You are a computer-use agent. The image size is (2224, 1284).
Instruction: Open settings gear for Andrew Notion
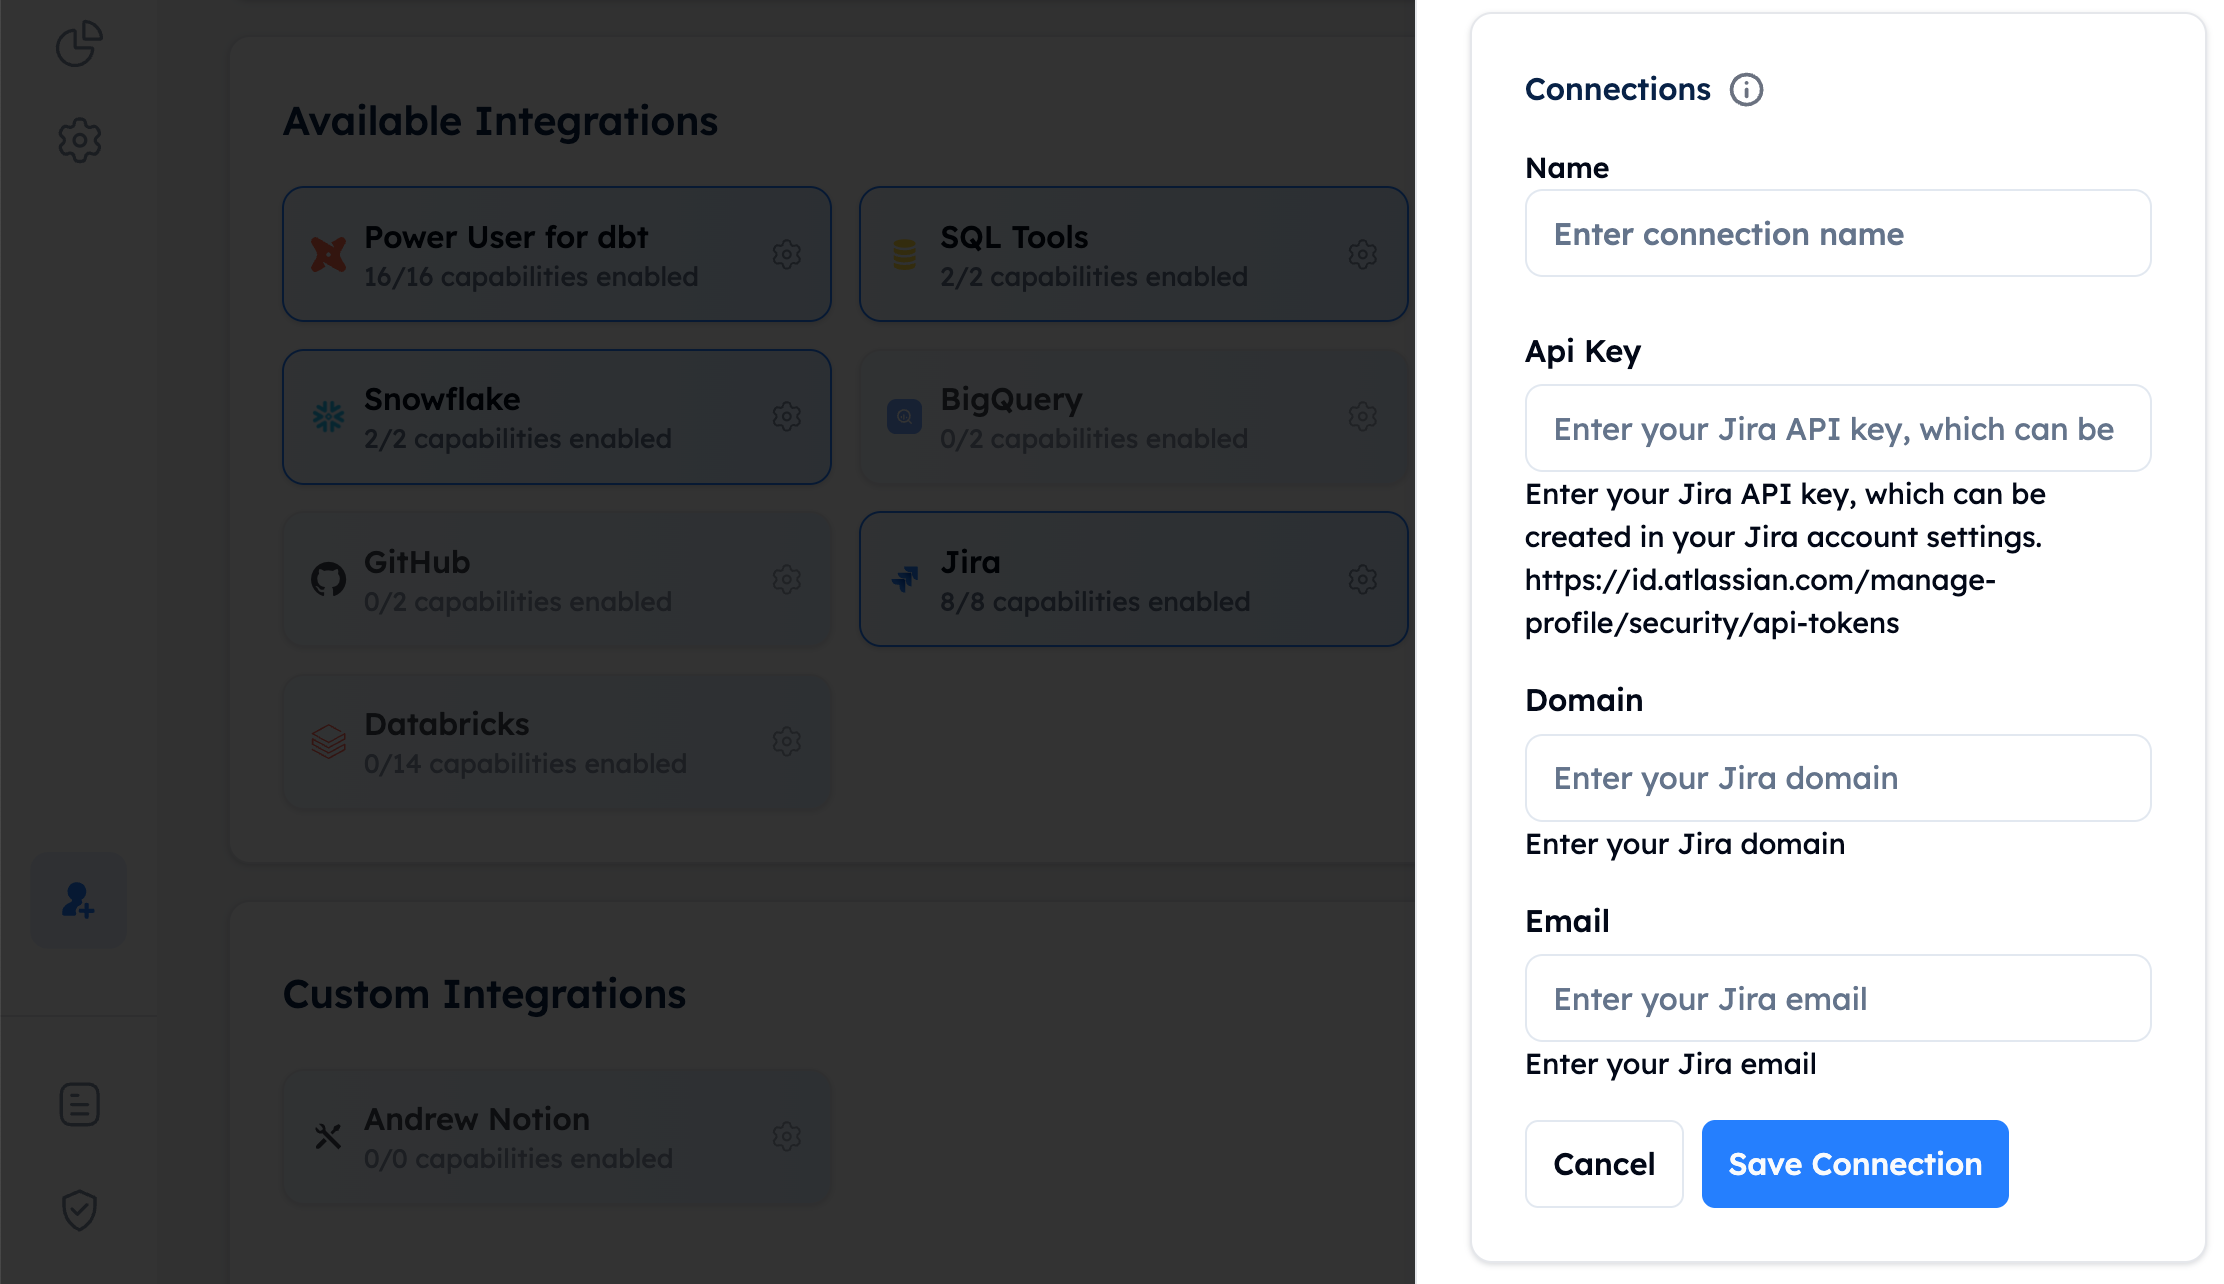(787, 1136)
